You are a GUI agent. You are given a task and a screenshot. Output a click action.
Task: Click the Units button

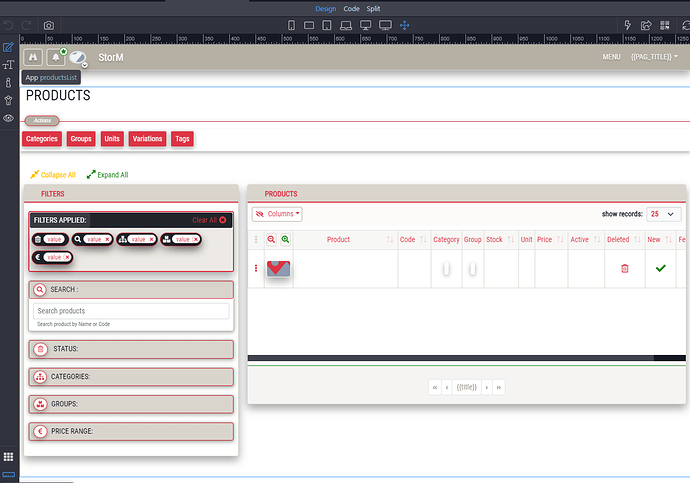112,139
